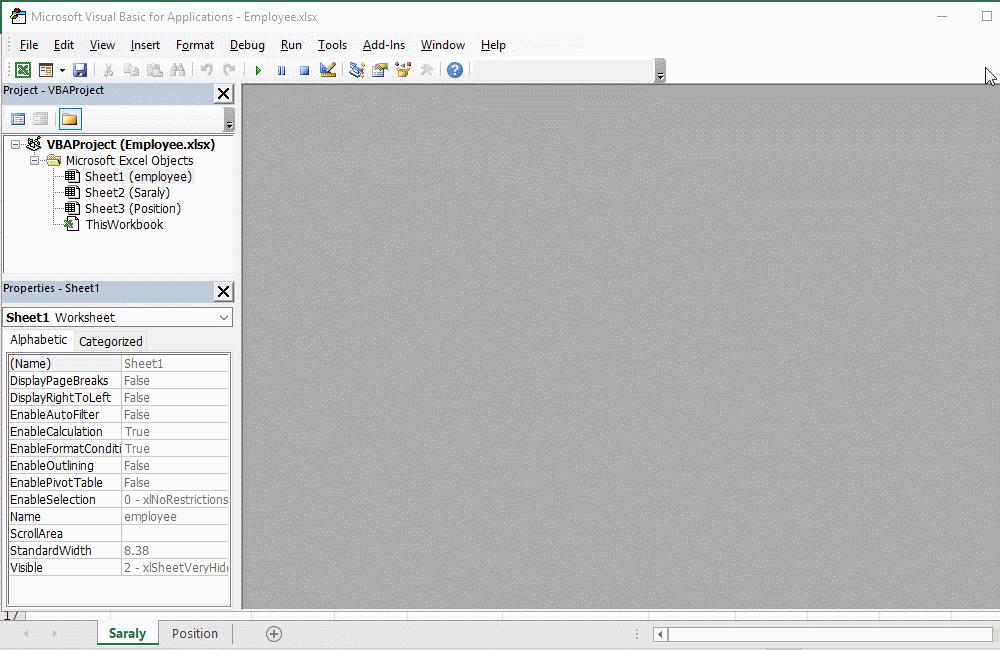Select VBAProject (Employee.xlsx) root item
Viewport: 1000px width, 650px height.
[x=131, y=144]
